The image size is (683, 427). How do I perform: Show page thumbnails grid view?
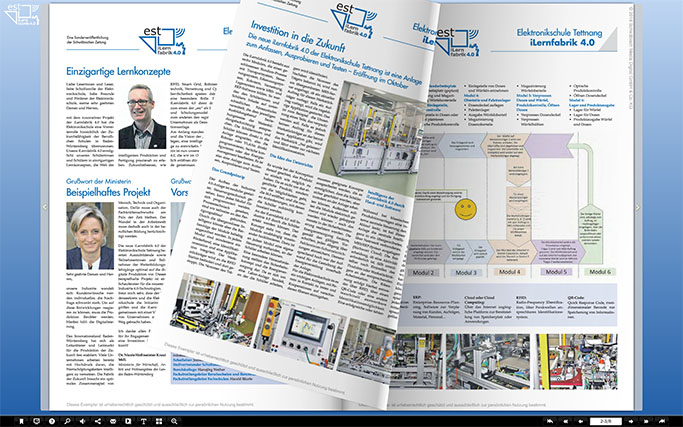159,421
